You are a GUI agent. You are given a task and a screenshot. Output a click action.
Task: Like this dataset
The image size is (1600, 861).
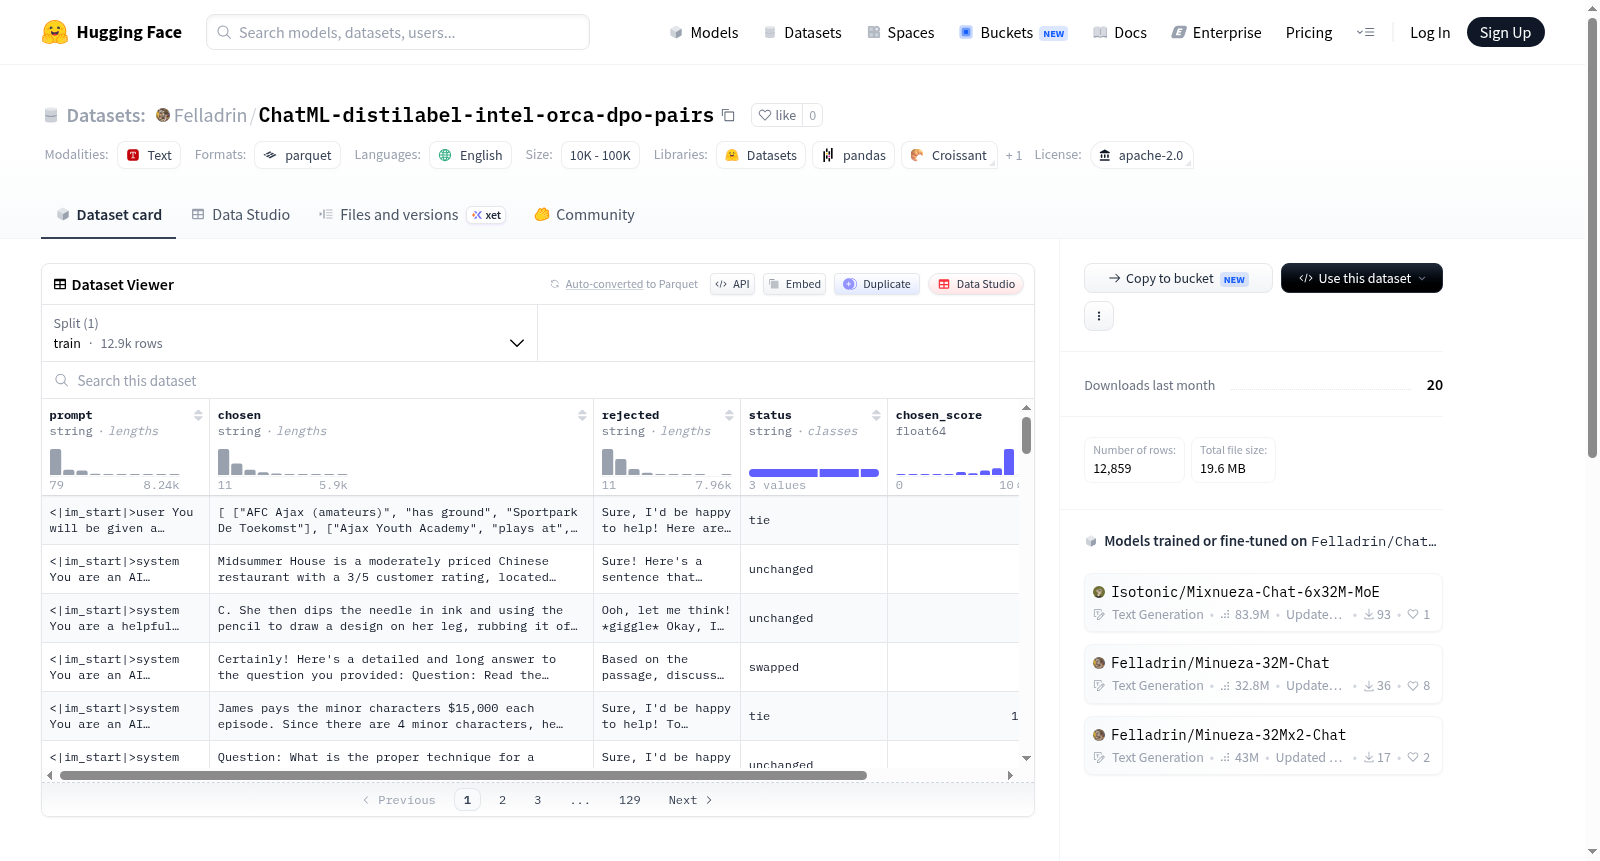[777, 115]
